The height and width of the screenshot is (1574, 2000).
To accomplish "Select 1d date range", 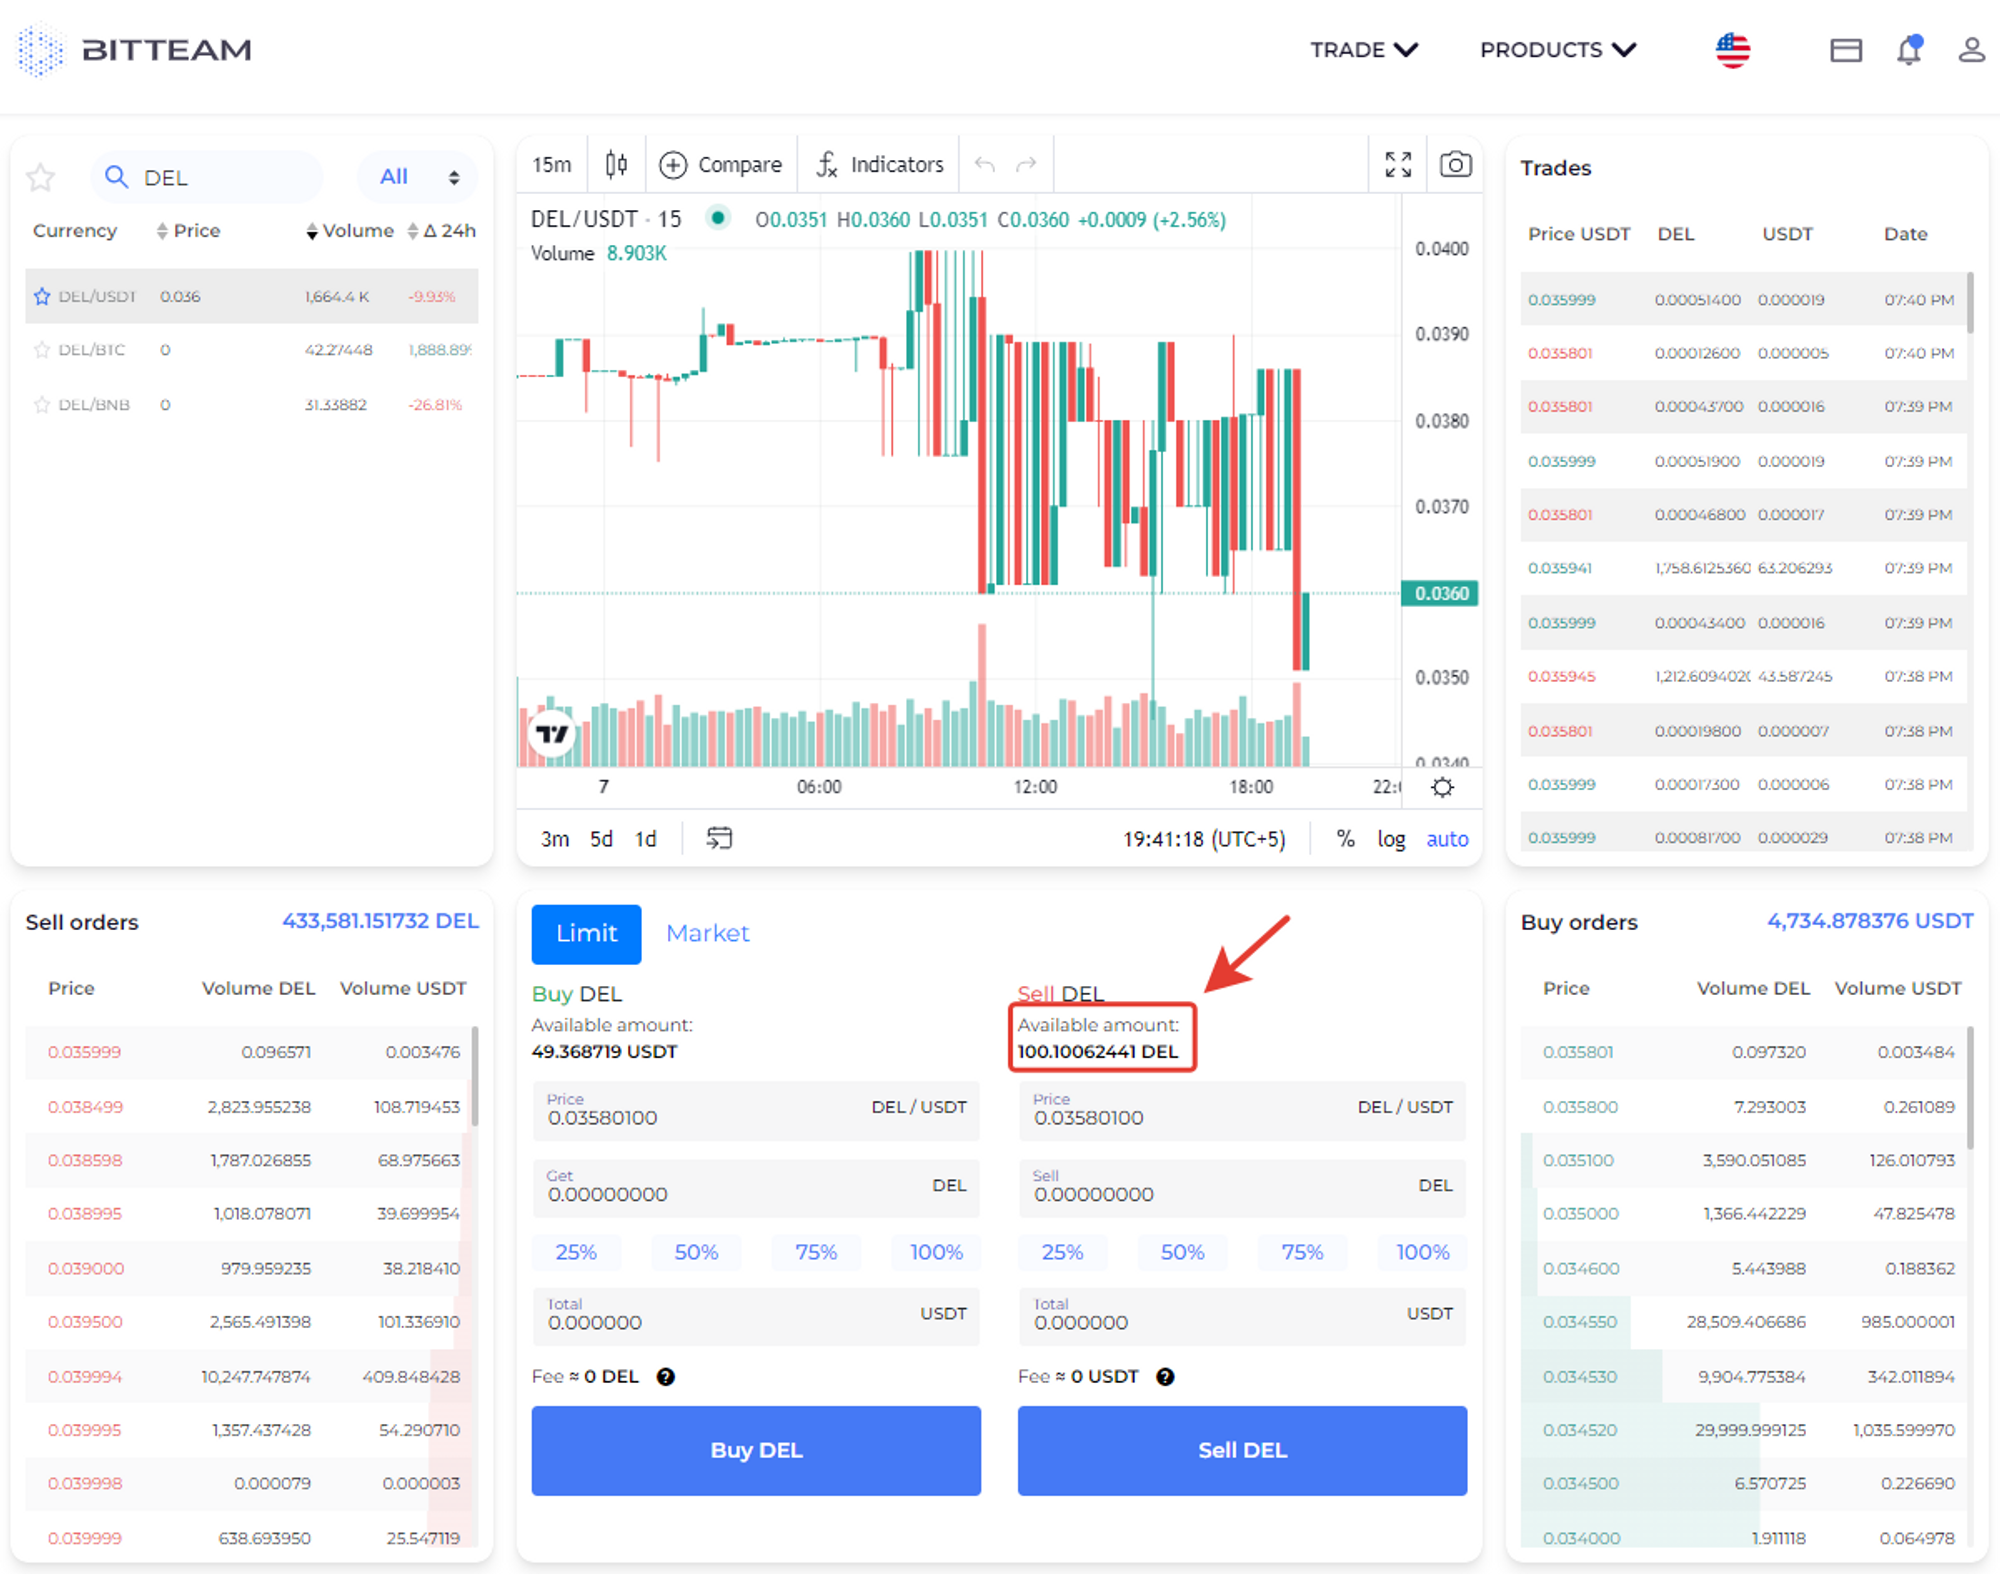I will (x=646, y=838).
